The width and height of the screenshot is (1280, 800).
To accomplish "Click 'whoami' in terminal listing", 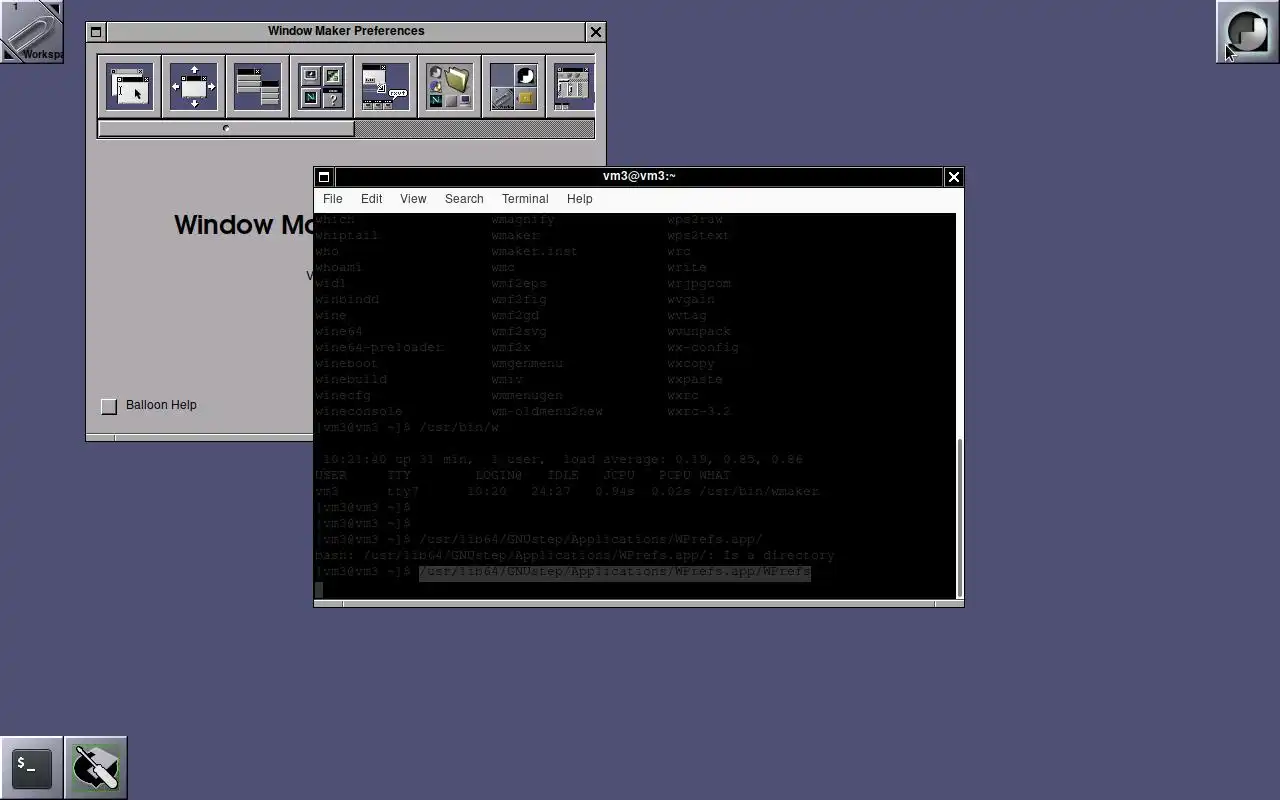I will (338, 268).
